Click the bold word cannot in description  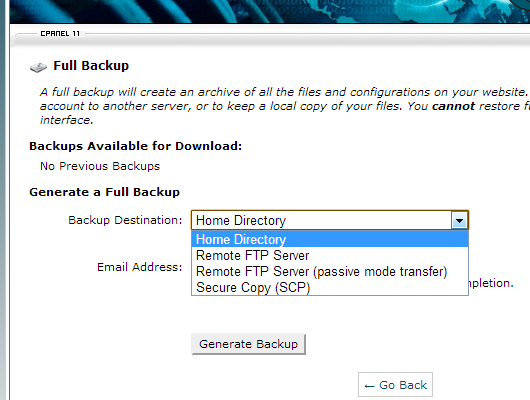453,106
